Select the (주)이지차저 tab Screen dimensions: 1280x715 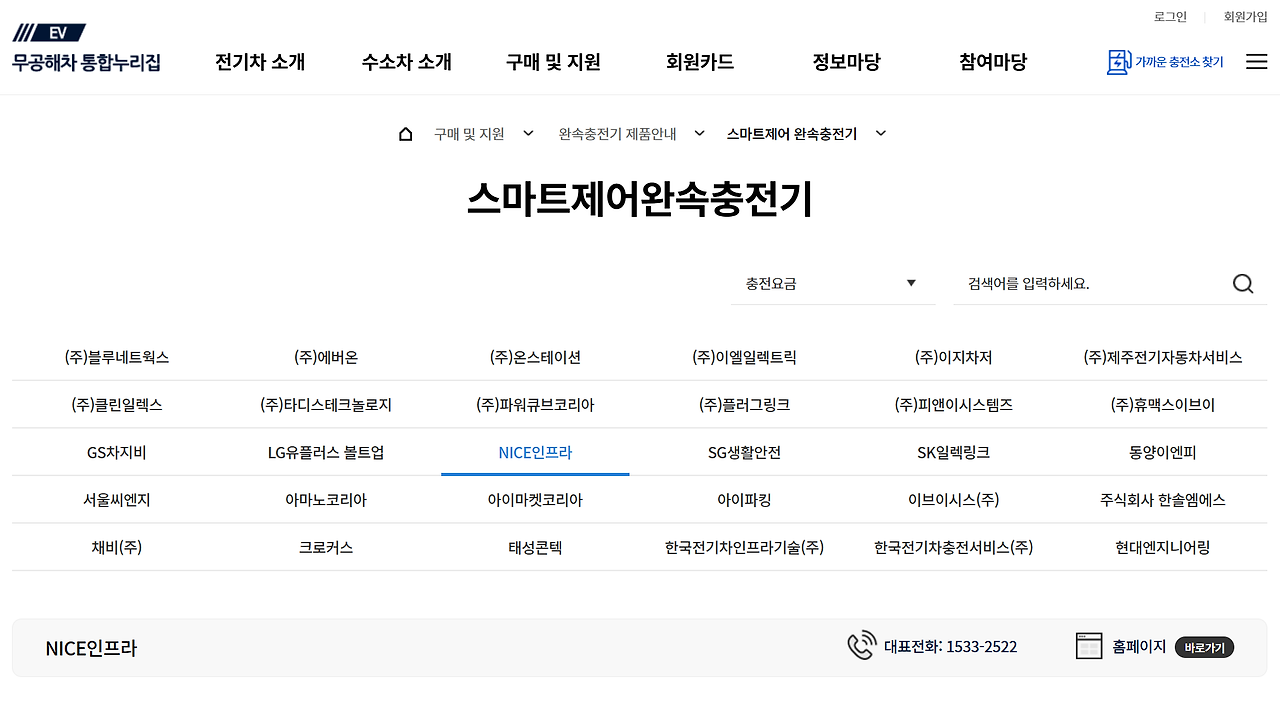[x=953, y=357]
